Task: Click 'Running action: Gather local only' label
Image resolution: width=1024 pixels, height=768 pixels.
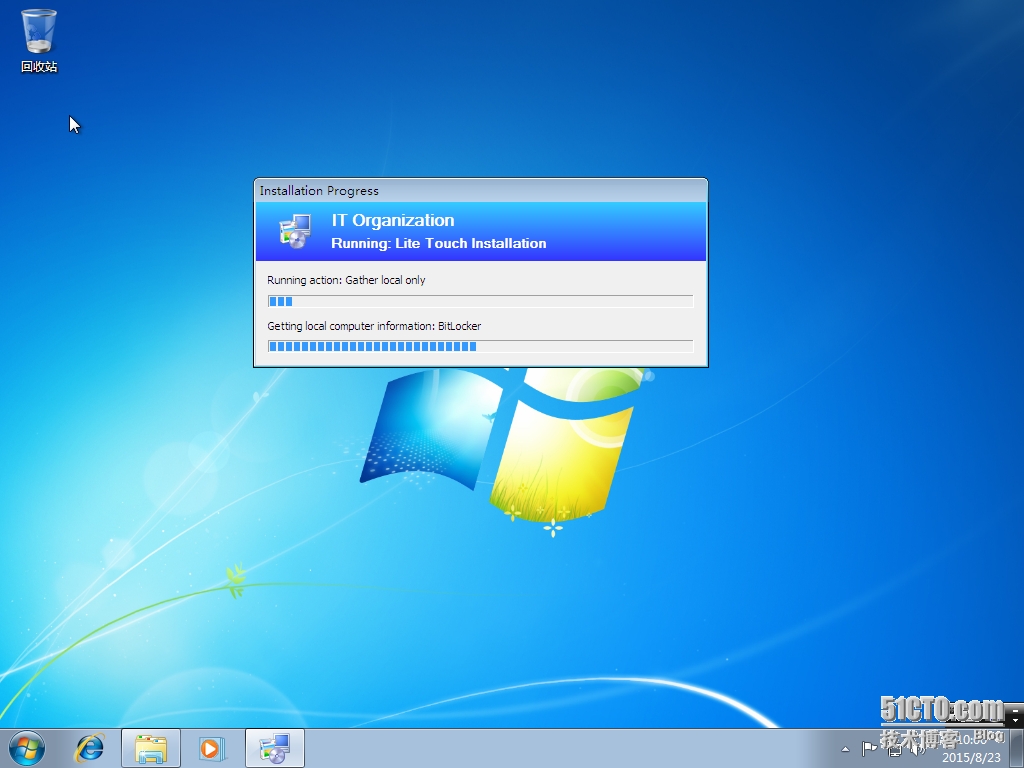Action: [x=346, y=280]
